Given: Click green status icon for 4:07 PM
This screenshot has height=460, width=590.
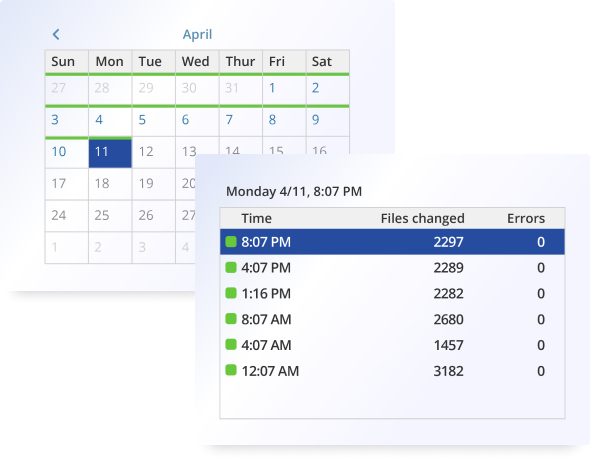Looking at the screenshot, I should [x=231, y=267].
